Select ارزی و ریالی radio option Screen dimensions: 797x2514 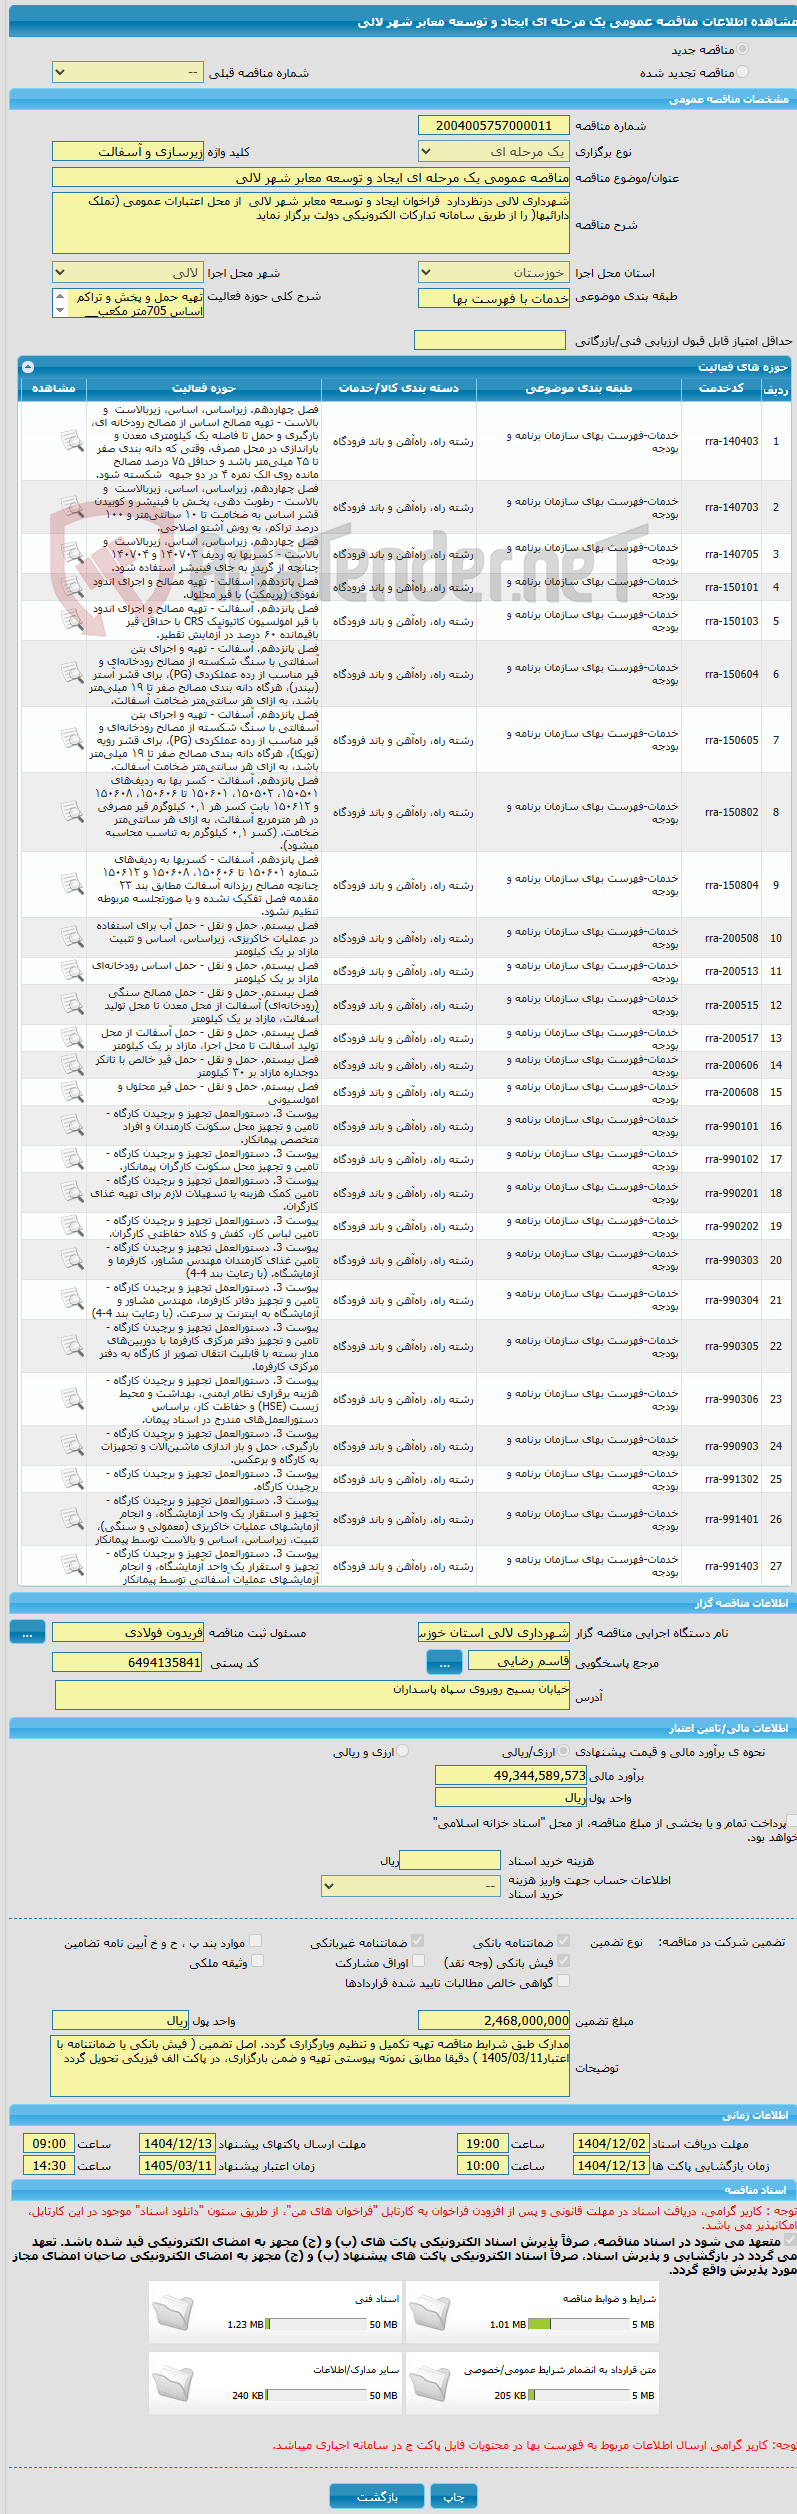pyautogui.click(x=402, y=1751)
